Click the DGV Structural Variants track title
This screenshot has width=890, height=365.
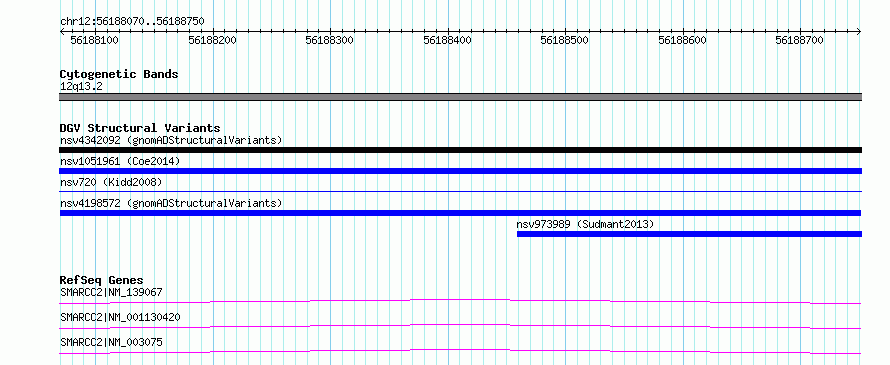point(140,128)
